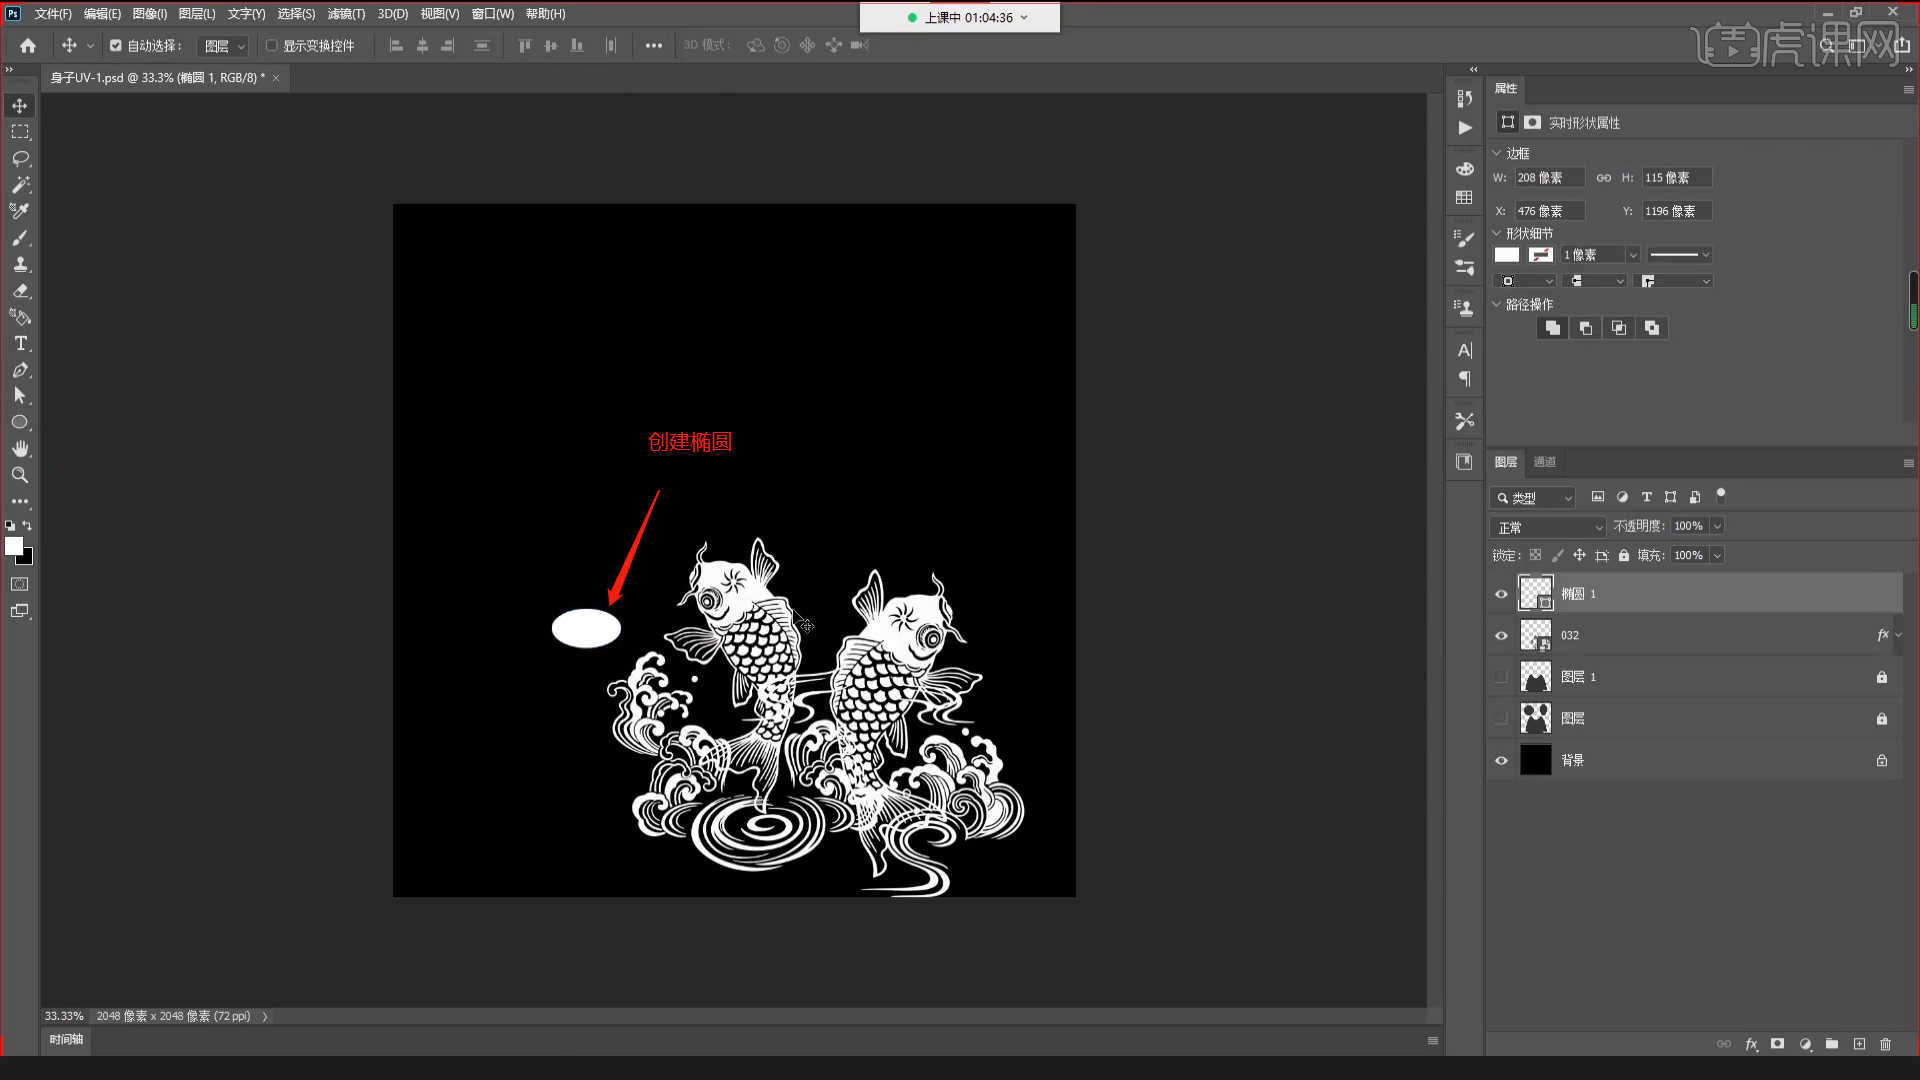This screenshot has height=1080, width=1920.
Task: Open the blend mode 正常 dropdown
Action: [1549, 527]
